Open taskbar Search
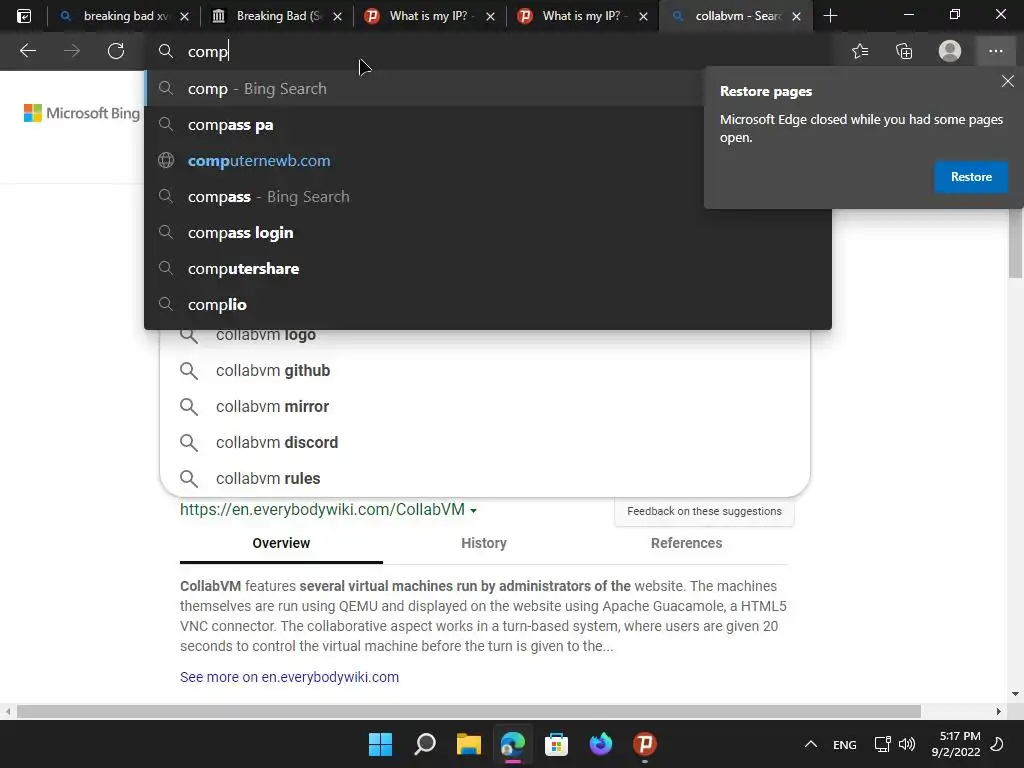 point(424,744)
